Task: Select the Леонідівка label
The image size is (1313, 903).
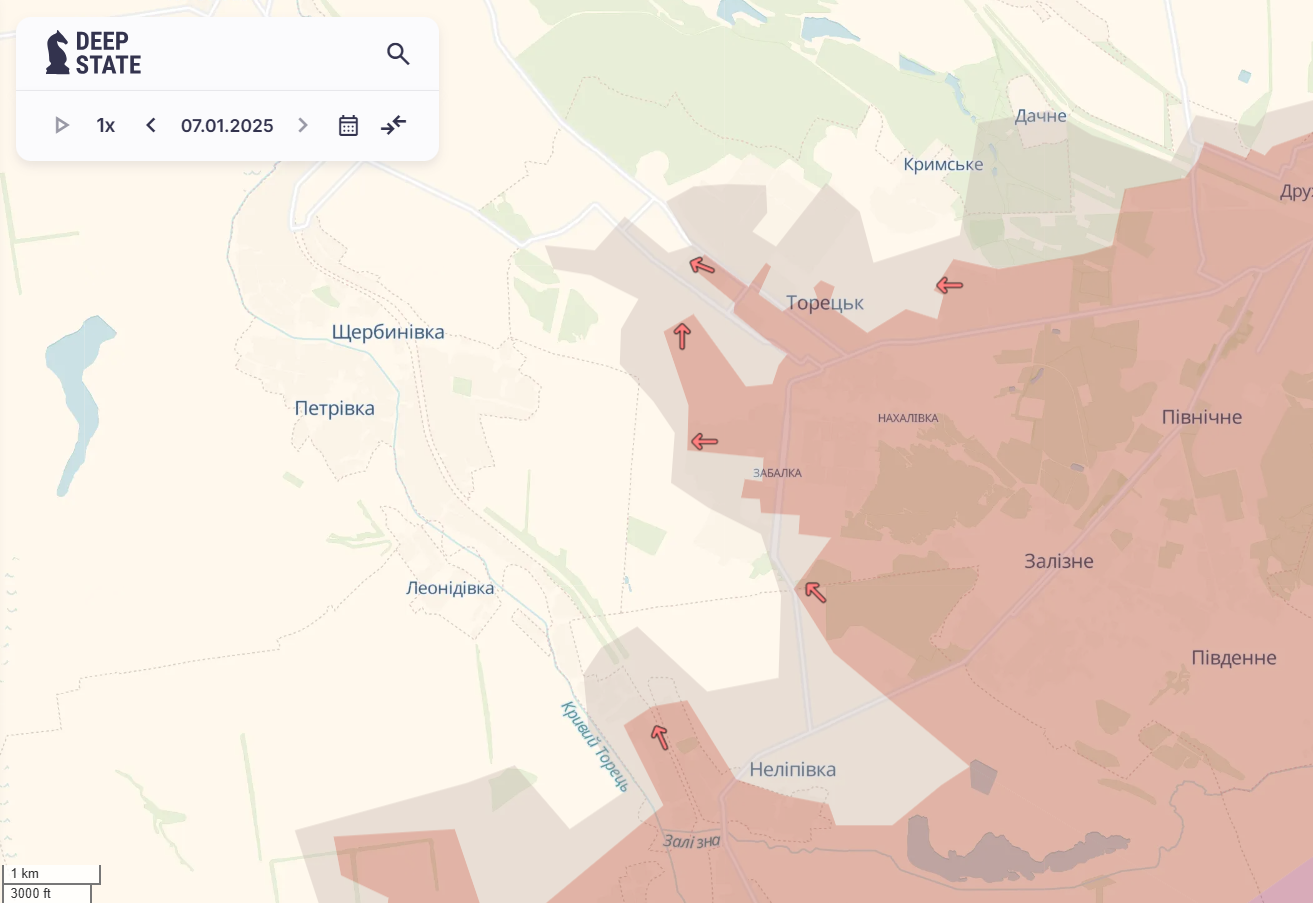Action: tap(450, 588)
